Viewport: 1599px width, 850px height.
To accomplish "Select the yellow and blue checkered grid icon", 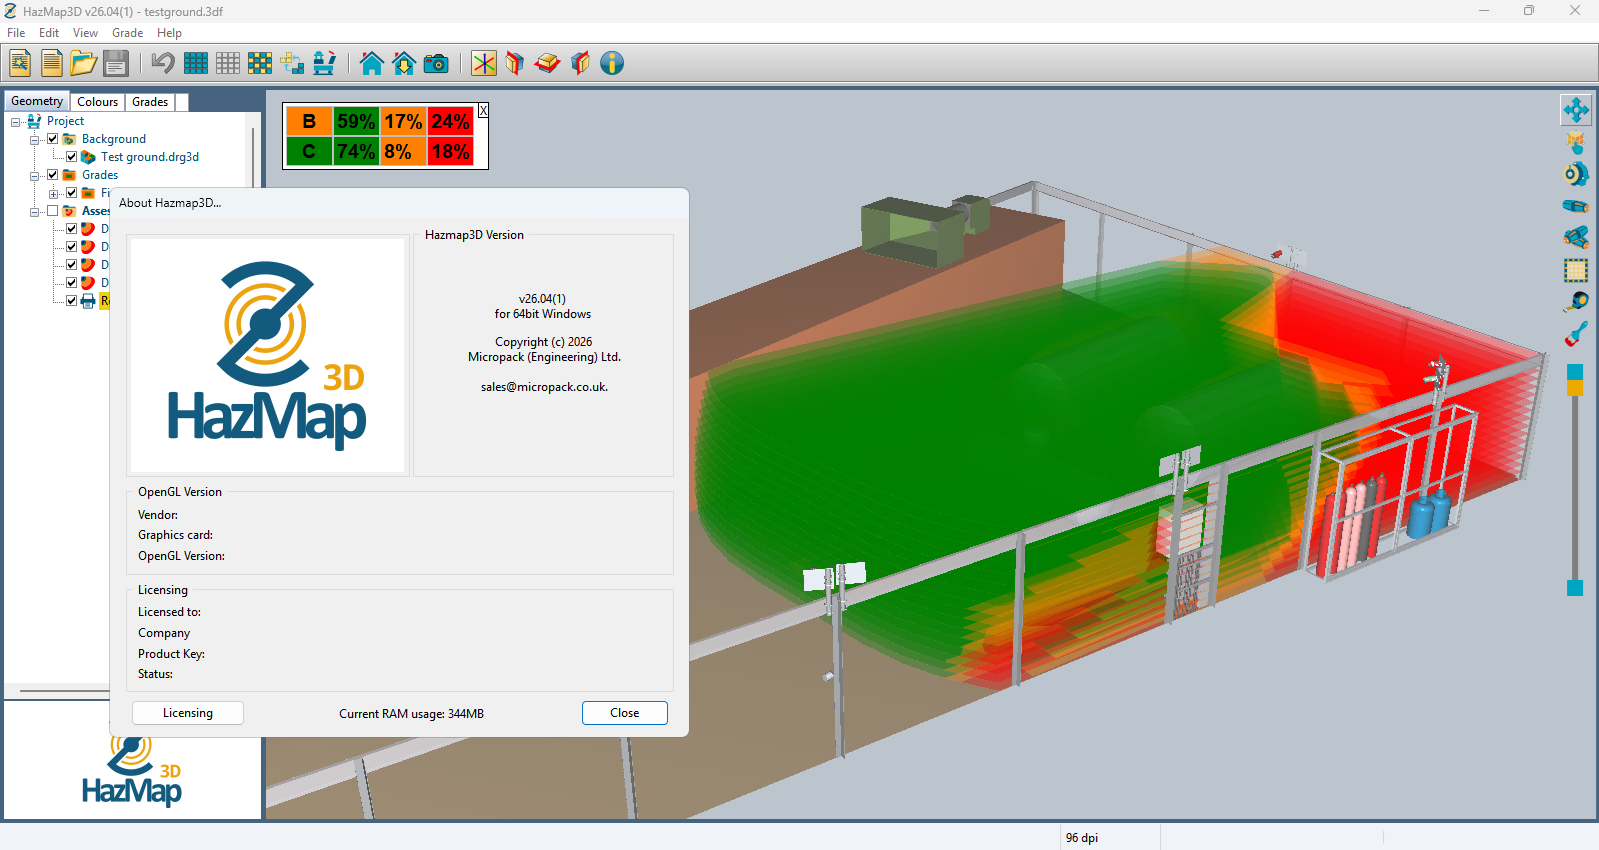I will 260,63.
